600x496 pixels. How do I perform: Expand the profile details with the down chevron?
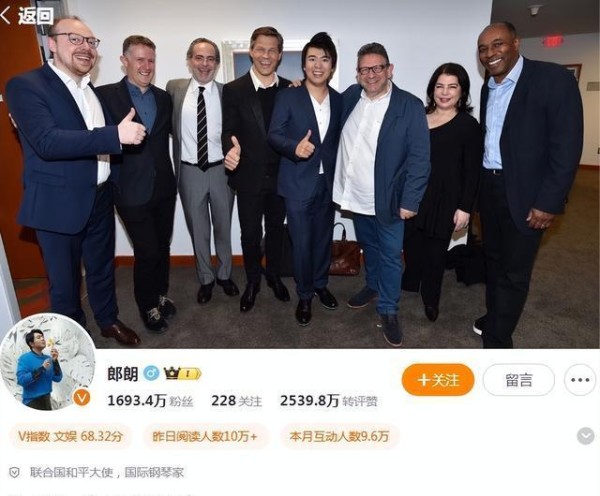[585, 436]
